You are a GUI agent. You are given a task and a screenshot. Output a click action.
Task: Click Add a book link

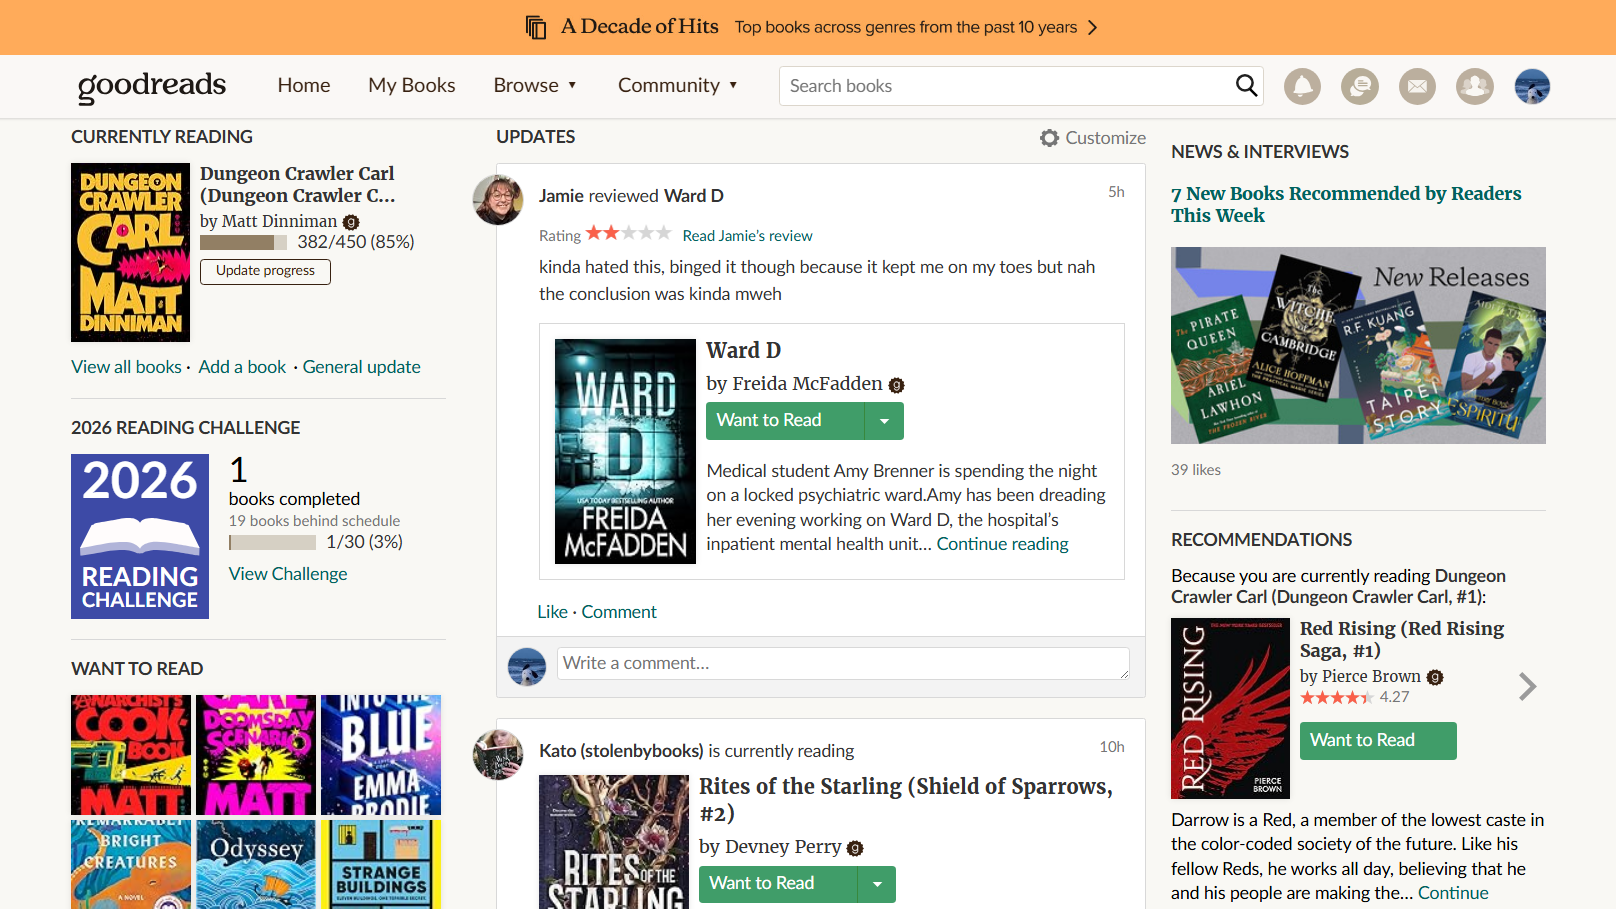pyautogui.click(x=242, y=367)
